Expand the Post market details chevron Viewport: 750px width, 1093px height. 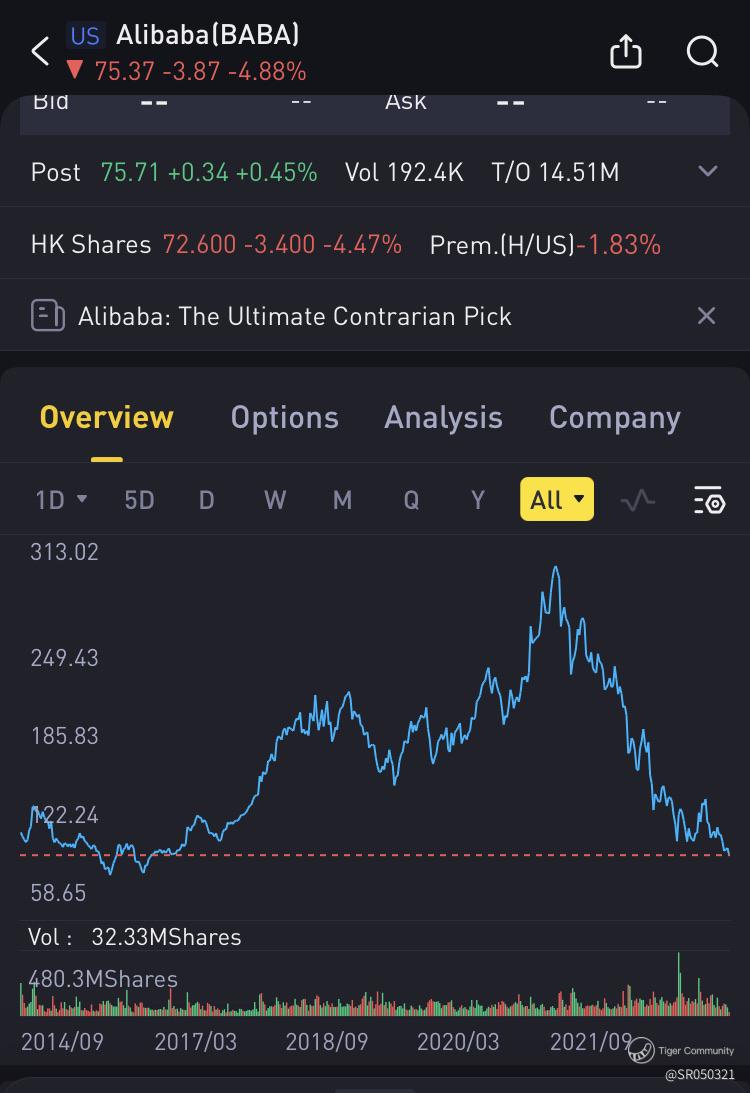point(707,171)
